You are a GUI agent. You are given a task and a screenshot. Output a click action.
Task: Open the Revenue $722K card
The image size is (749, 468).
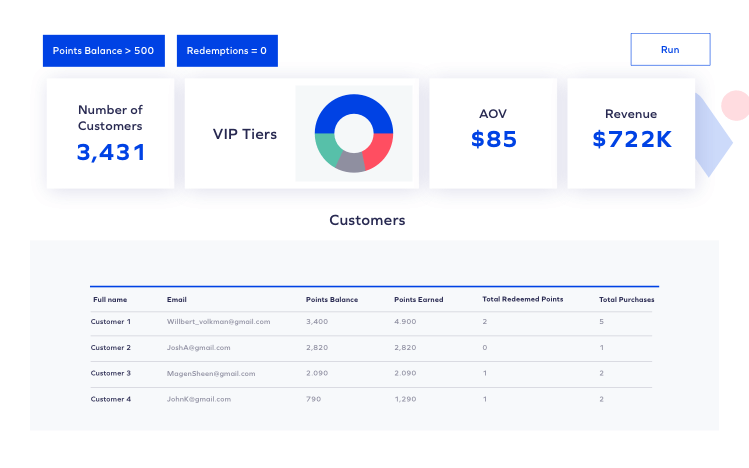631,133
